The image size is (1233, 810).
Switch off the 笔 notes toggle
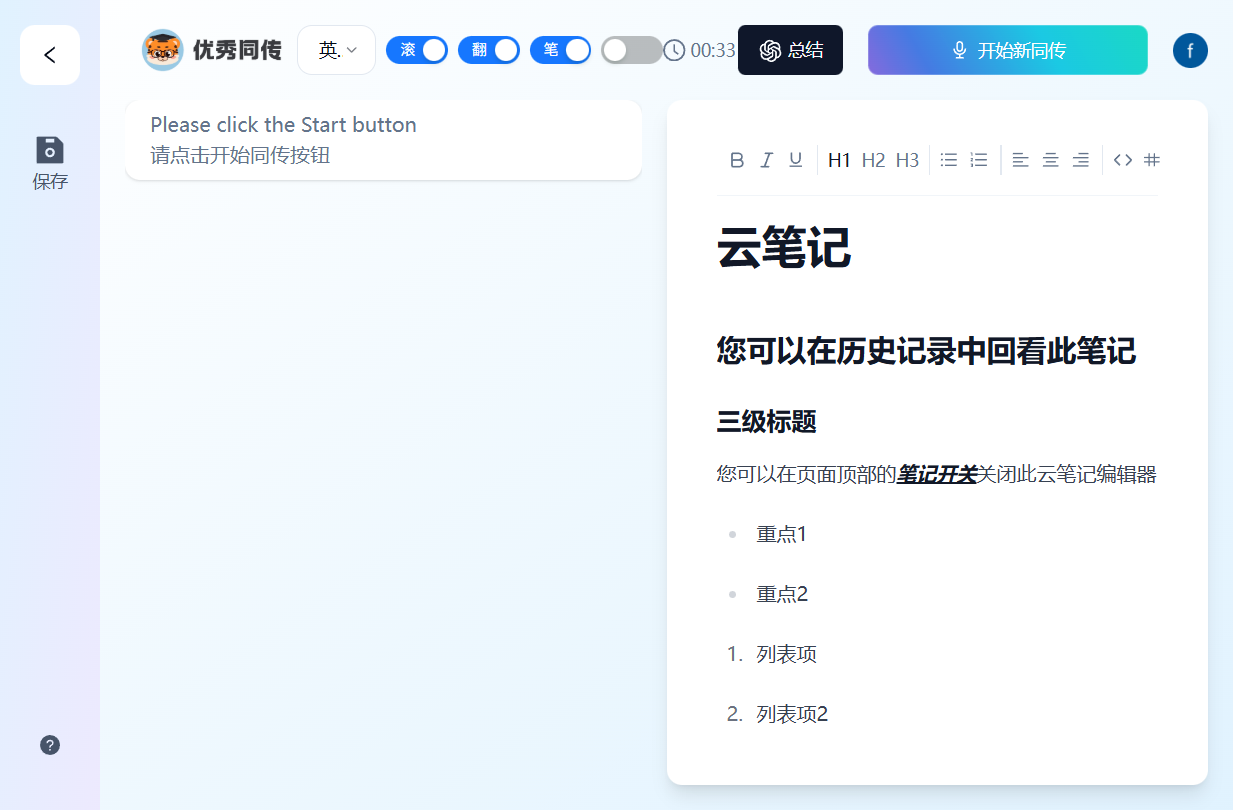pos(560,50)
